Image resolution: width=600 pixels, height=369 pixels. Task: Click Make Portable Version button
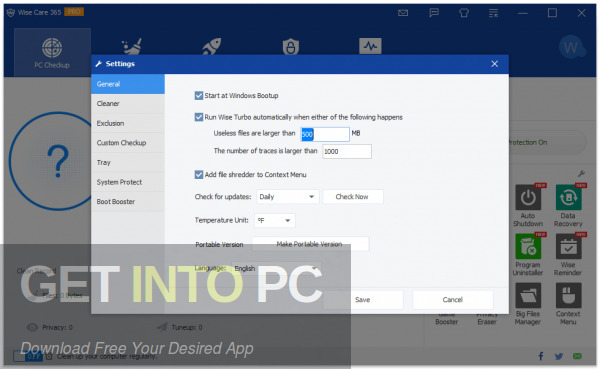(x=310, y=244)
